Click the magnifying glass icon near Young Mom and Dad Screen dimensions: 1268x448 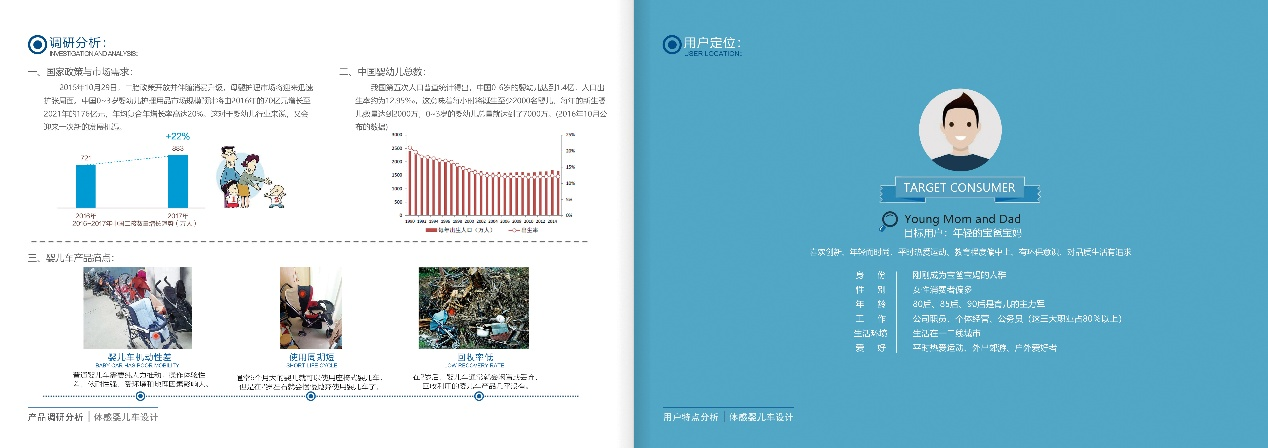[x=888, y=222]
